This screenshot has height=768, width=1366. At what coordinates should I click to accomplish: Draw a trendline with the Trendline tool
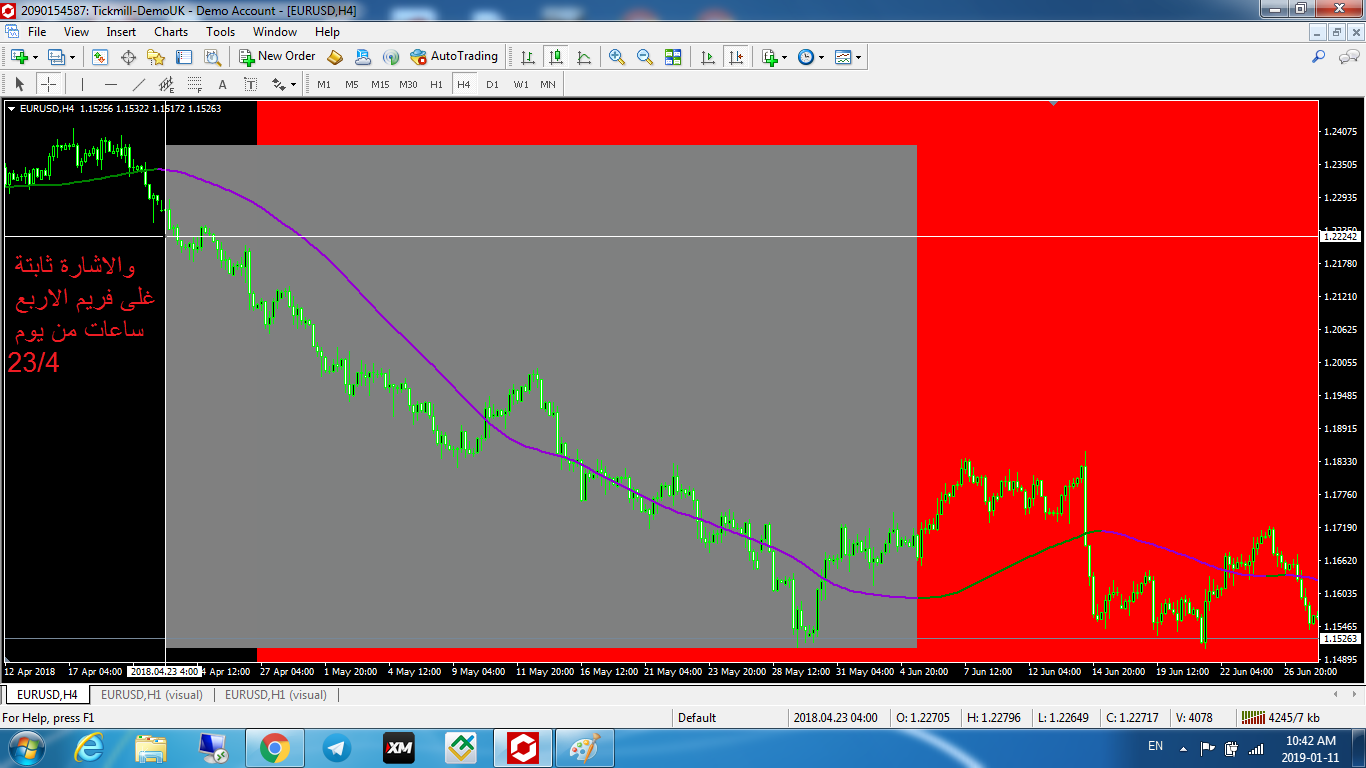pyautogui.click(x=139, y=84)
